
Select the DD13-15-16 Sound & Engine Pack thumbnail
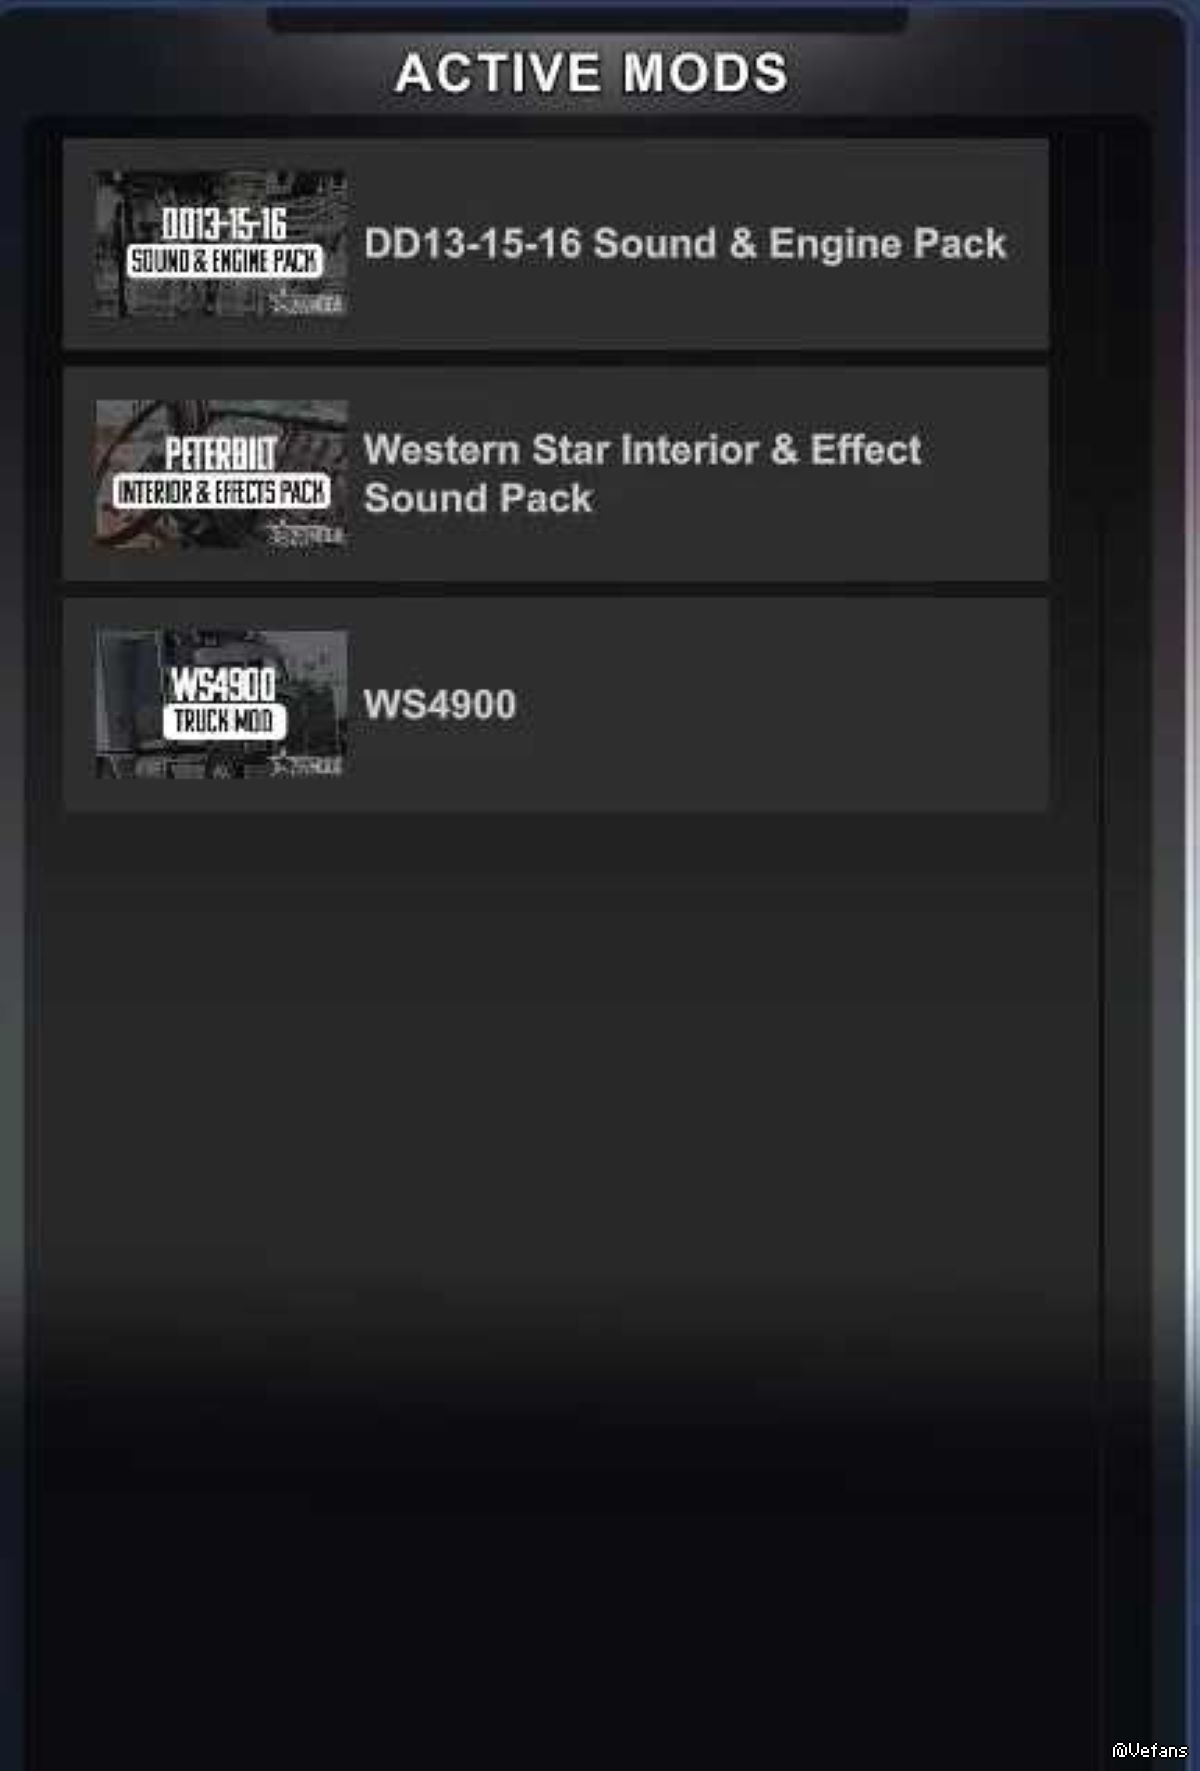pos(220,244)
